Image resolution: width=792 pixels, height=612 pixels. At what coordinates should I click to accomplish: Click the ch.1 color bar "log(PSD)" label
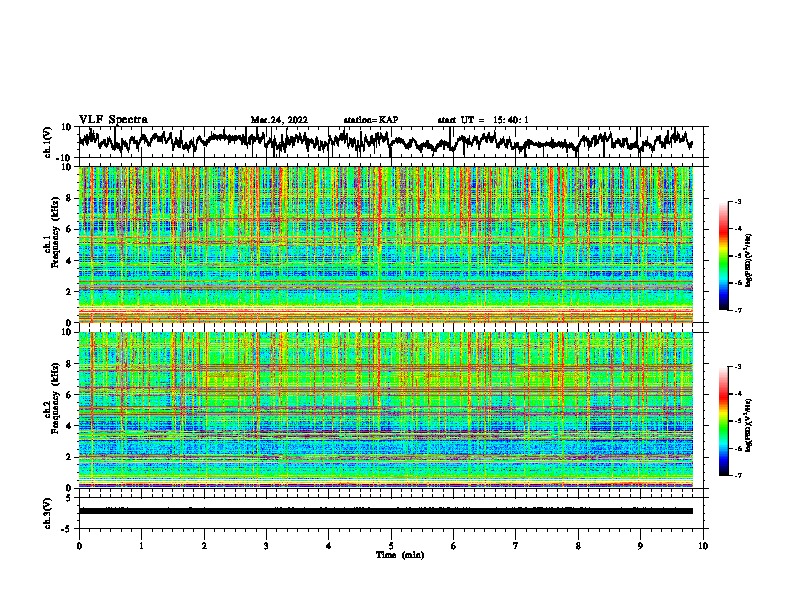[x=749, y=261]
